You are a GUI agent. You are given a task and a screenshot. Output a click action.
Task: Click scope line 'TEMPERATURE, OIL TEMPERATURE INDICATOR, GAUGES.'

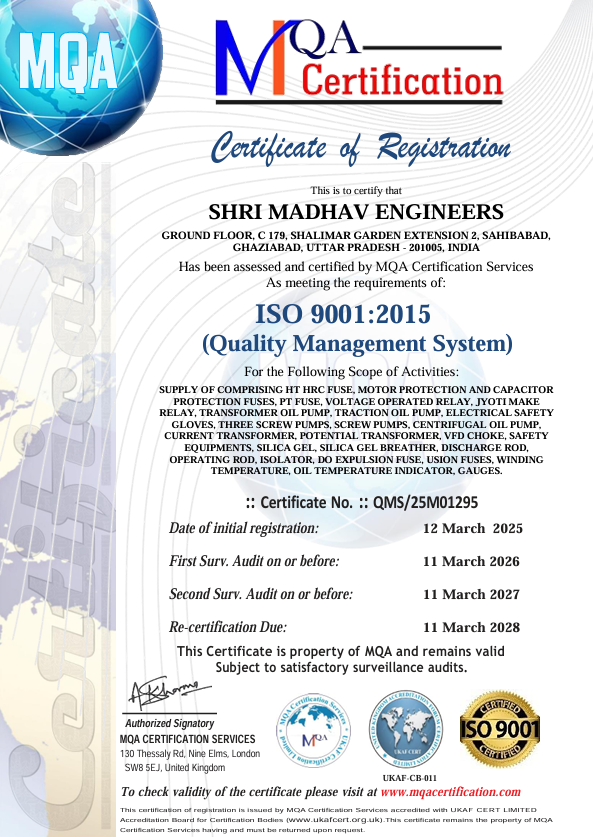[356, 471]
